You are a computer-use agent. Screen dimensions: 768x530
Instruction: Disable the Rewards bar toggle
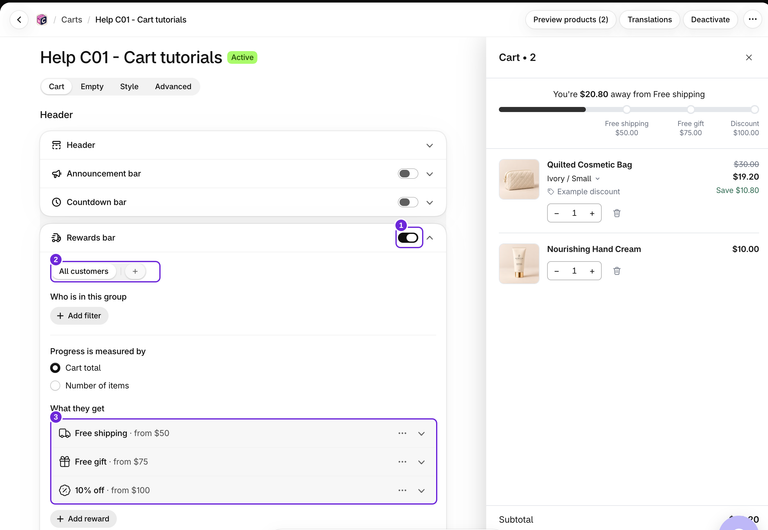click(x=408, y=238)
